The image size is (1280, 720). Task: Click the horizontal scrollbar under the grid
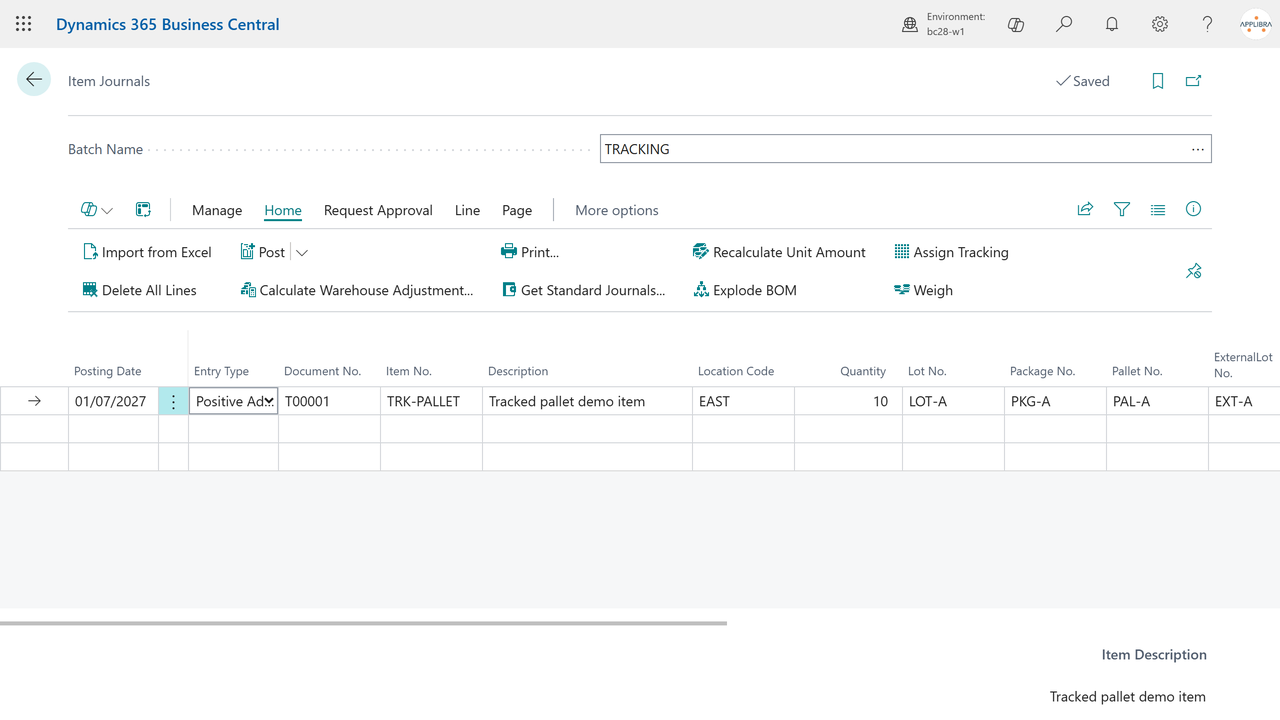(x=363, y=623)
